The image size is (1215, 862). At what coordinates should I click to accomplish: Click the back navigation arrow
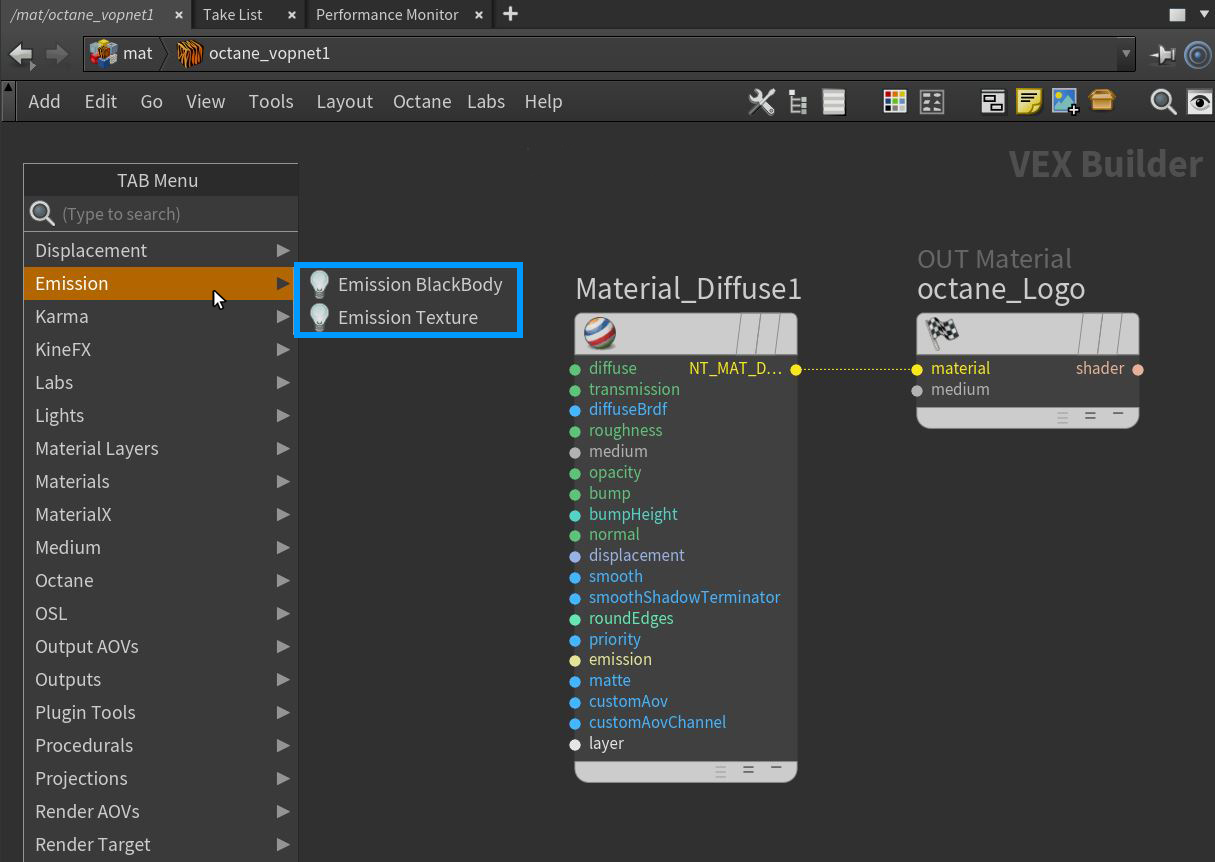coord(21,54)
